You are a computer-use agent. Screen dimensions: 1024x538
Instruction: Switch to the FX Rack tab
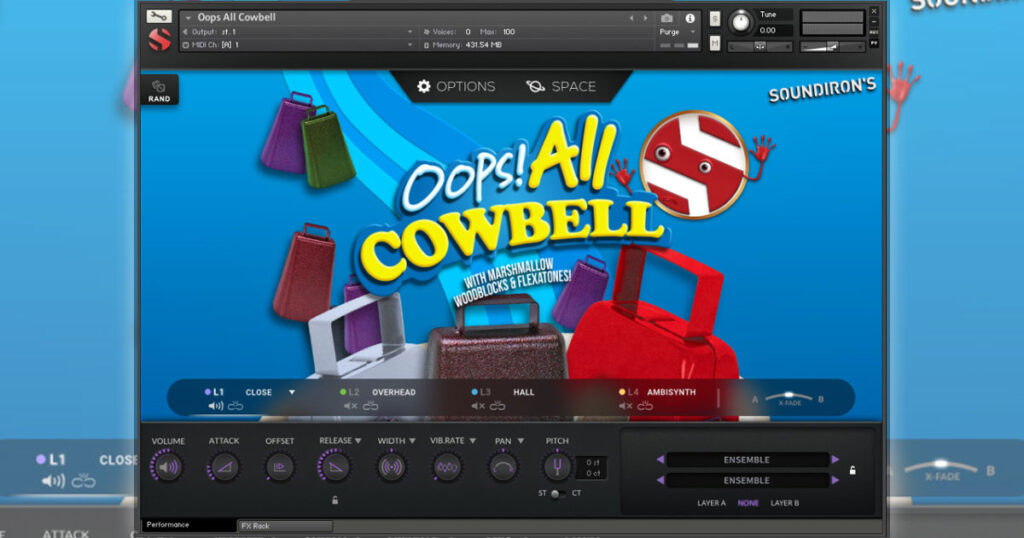click(x=285, y=526)
